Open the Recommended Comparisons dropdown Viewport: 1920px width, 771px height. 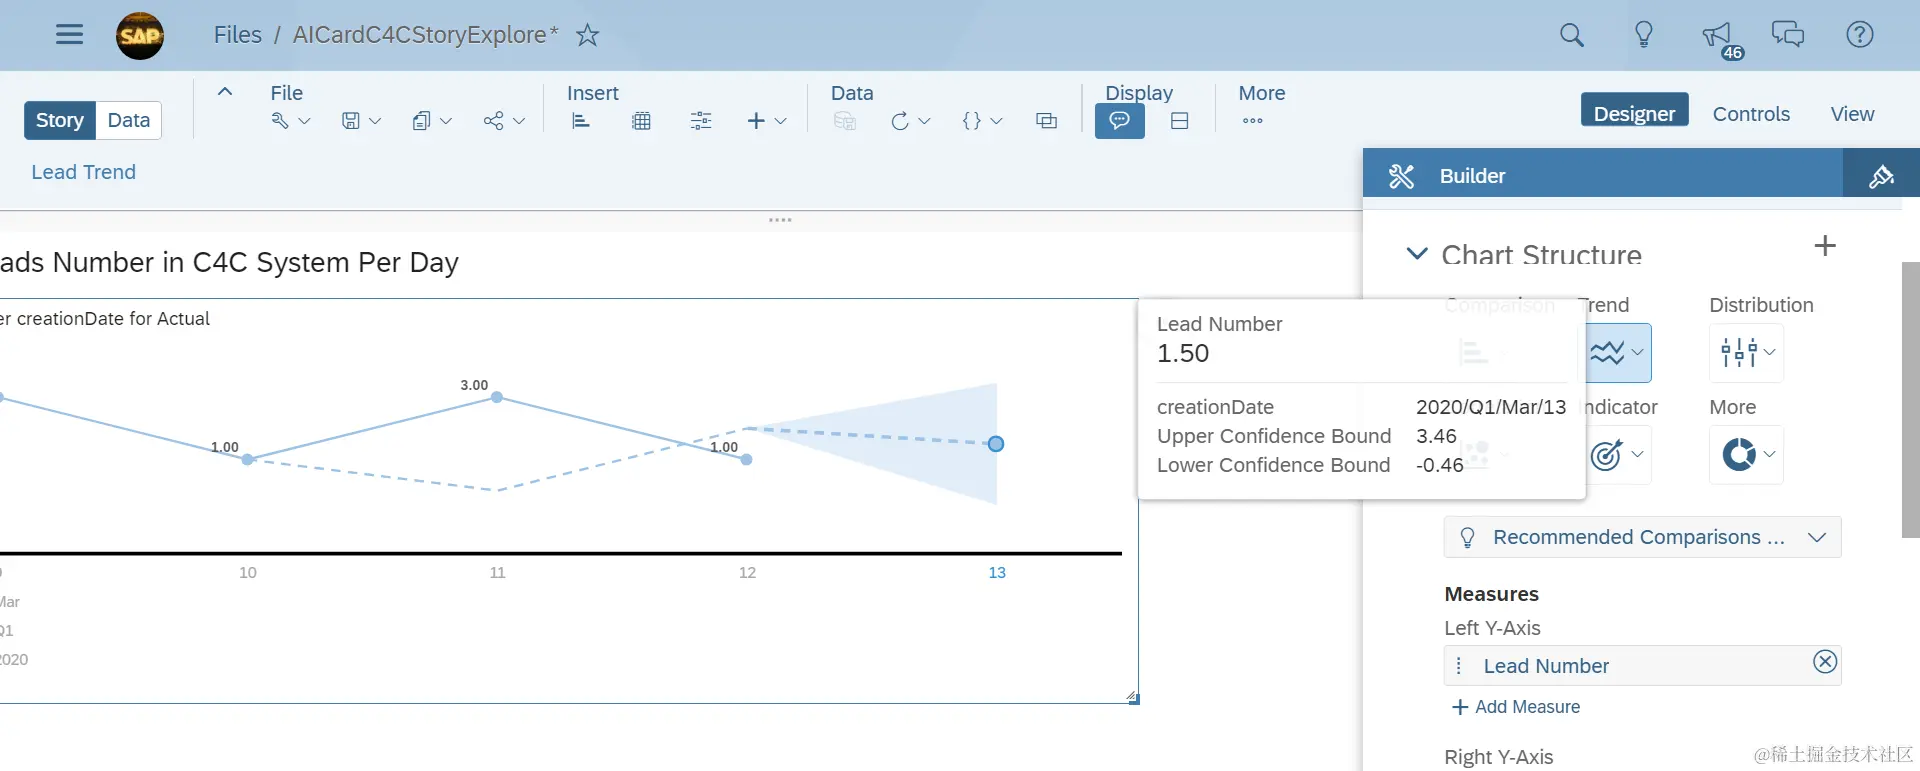1642,537
